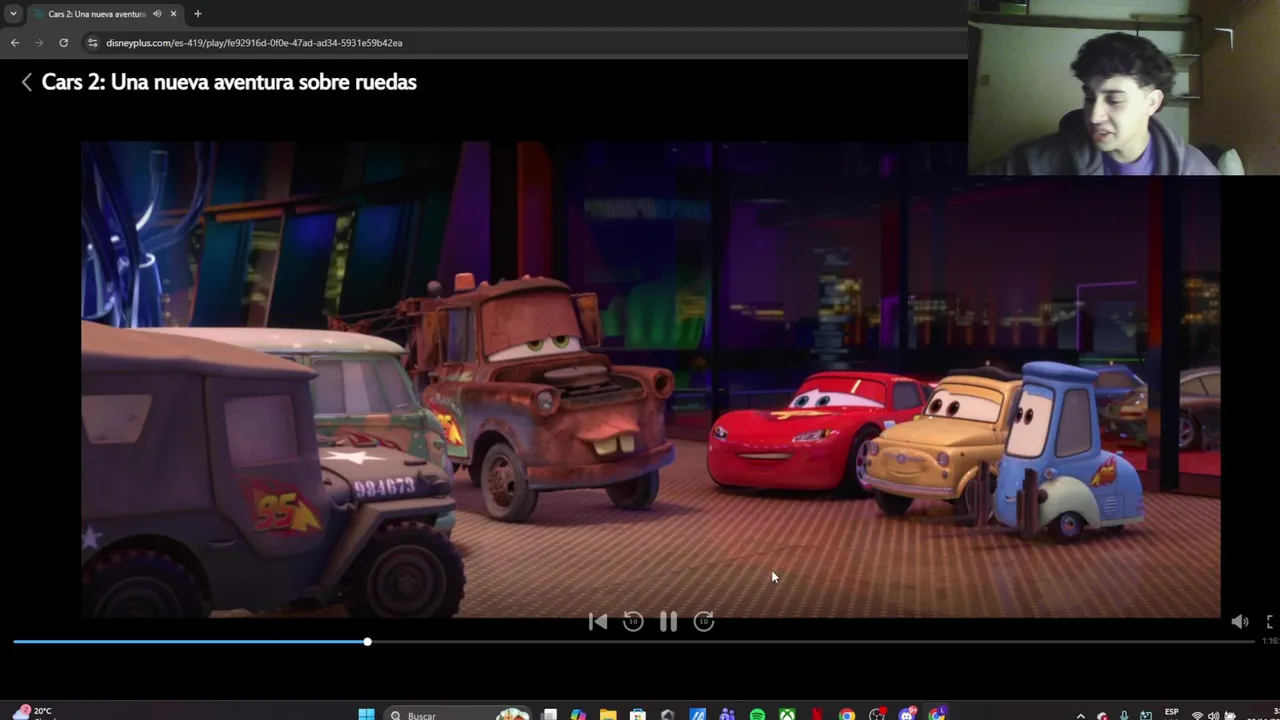Go forward in the browser
This screenshot has width=1280, height=720.
click(39, 43)
